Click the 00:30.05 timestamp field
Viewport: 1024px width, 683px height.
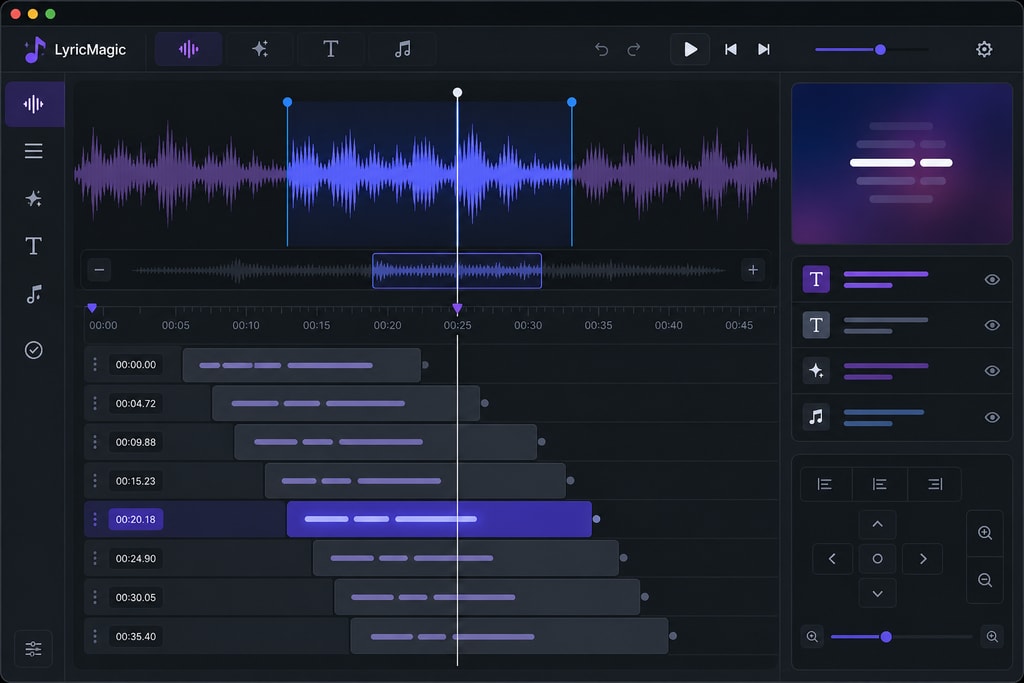136,597
